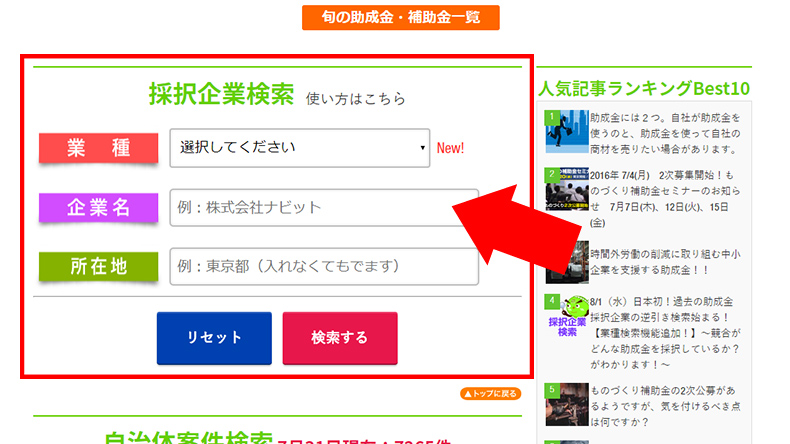Open the 時間外労働の削減 article link
790x444 pixels.
[664, 263]
